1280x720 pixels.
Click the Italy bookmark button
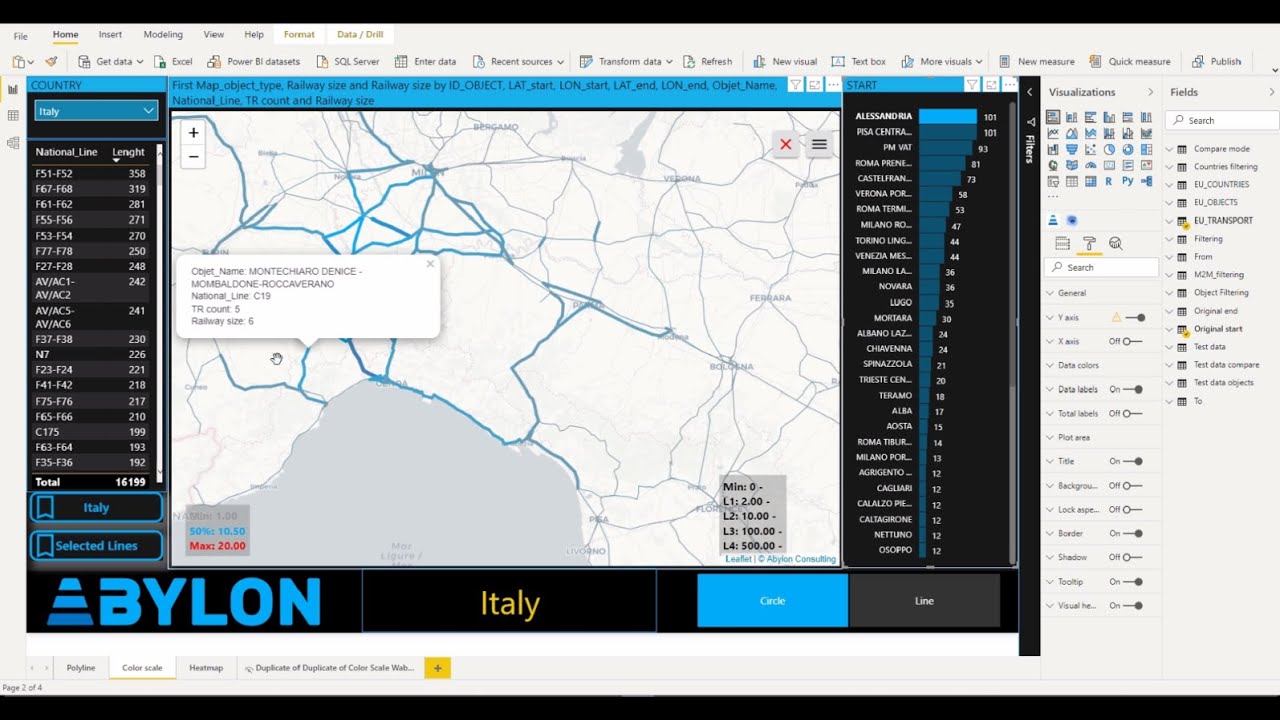pyautogui.click(x=96, y=507)
